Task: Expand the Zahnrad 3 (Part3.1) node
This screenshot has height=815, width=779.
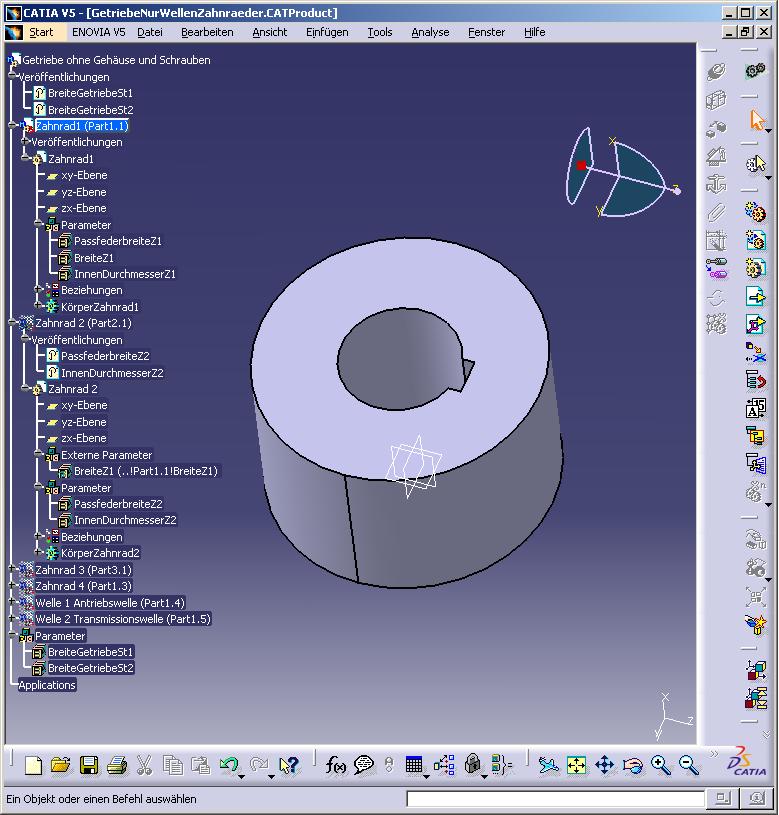Action: tap(12, 569)
